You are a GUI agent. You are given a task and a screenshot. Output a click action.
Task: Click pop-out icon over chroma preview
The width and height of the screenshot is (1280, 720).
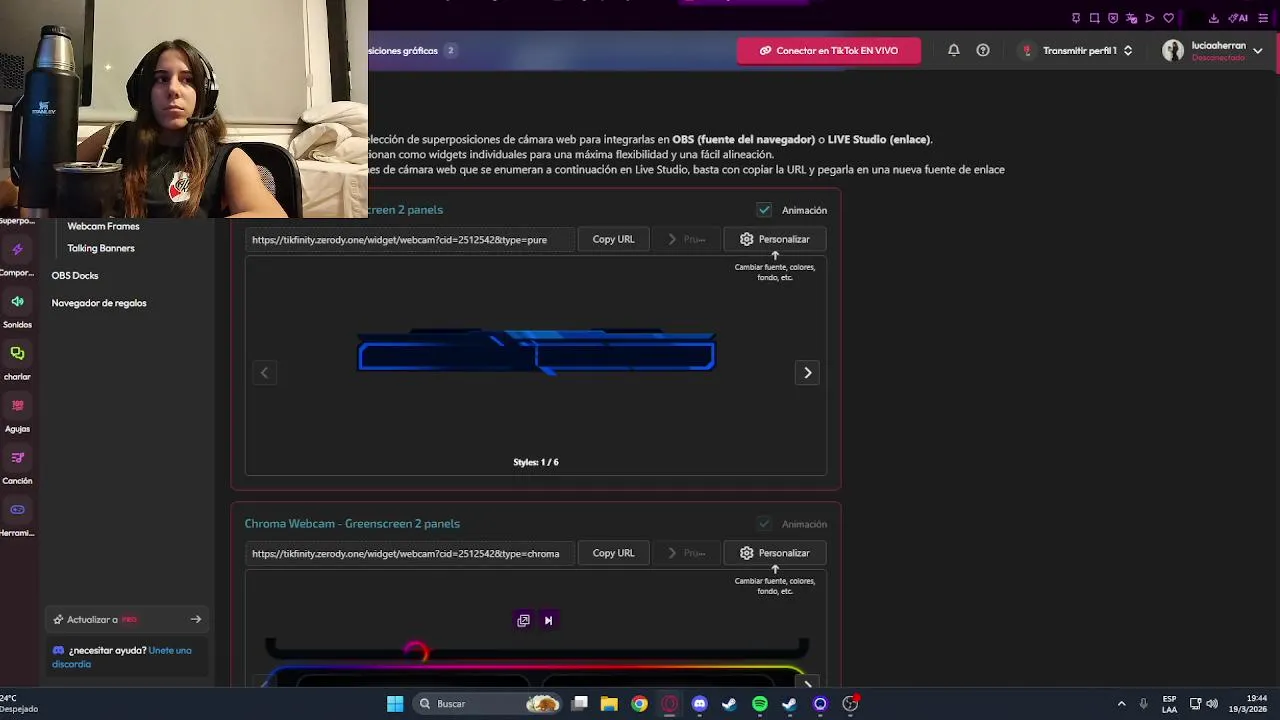pyautogui.click(x=523, y=620)
